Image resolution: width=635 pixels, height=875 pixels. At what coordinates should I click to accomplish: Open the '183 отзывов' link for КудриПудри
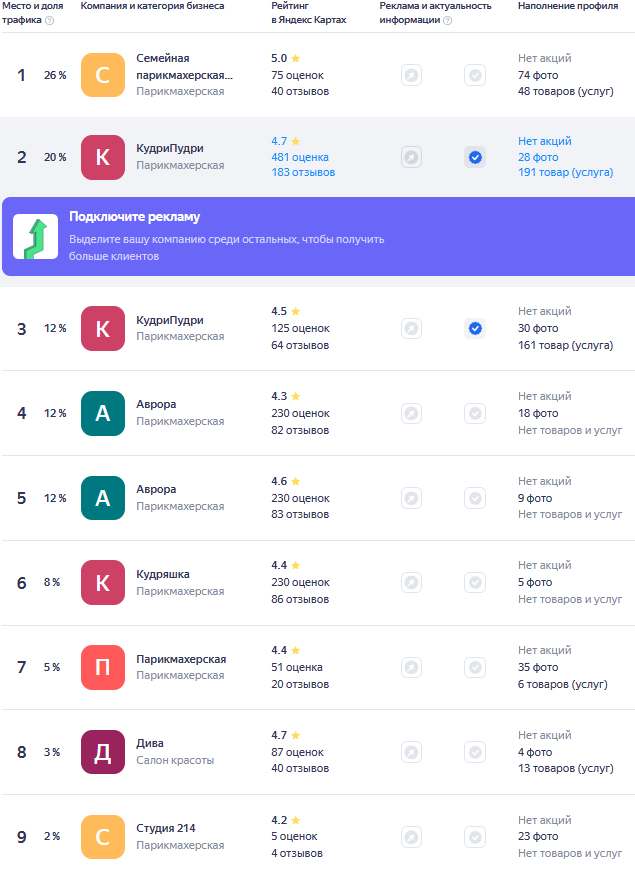coord(303,173)
